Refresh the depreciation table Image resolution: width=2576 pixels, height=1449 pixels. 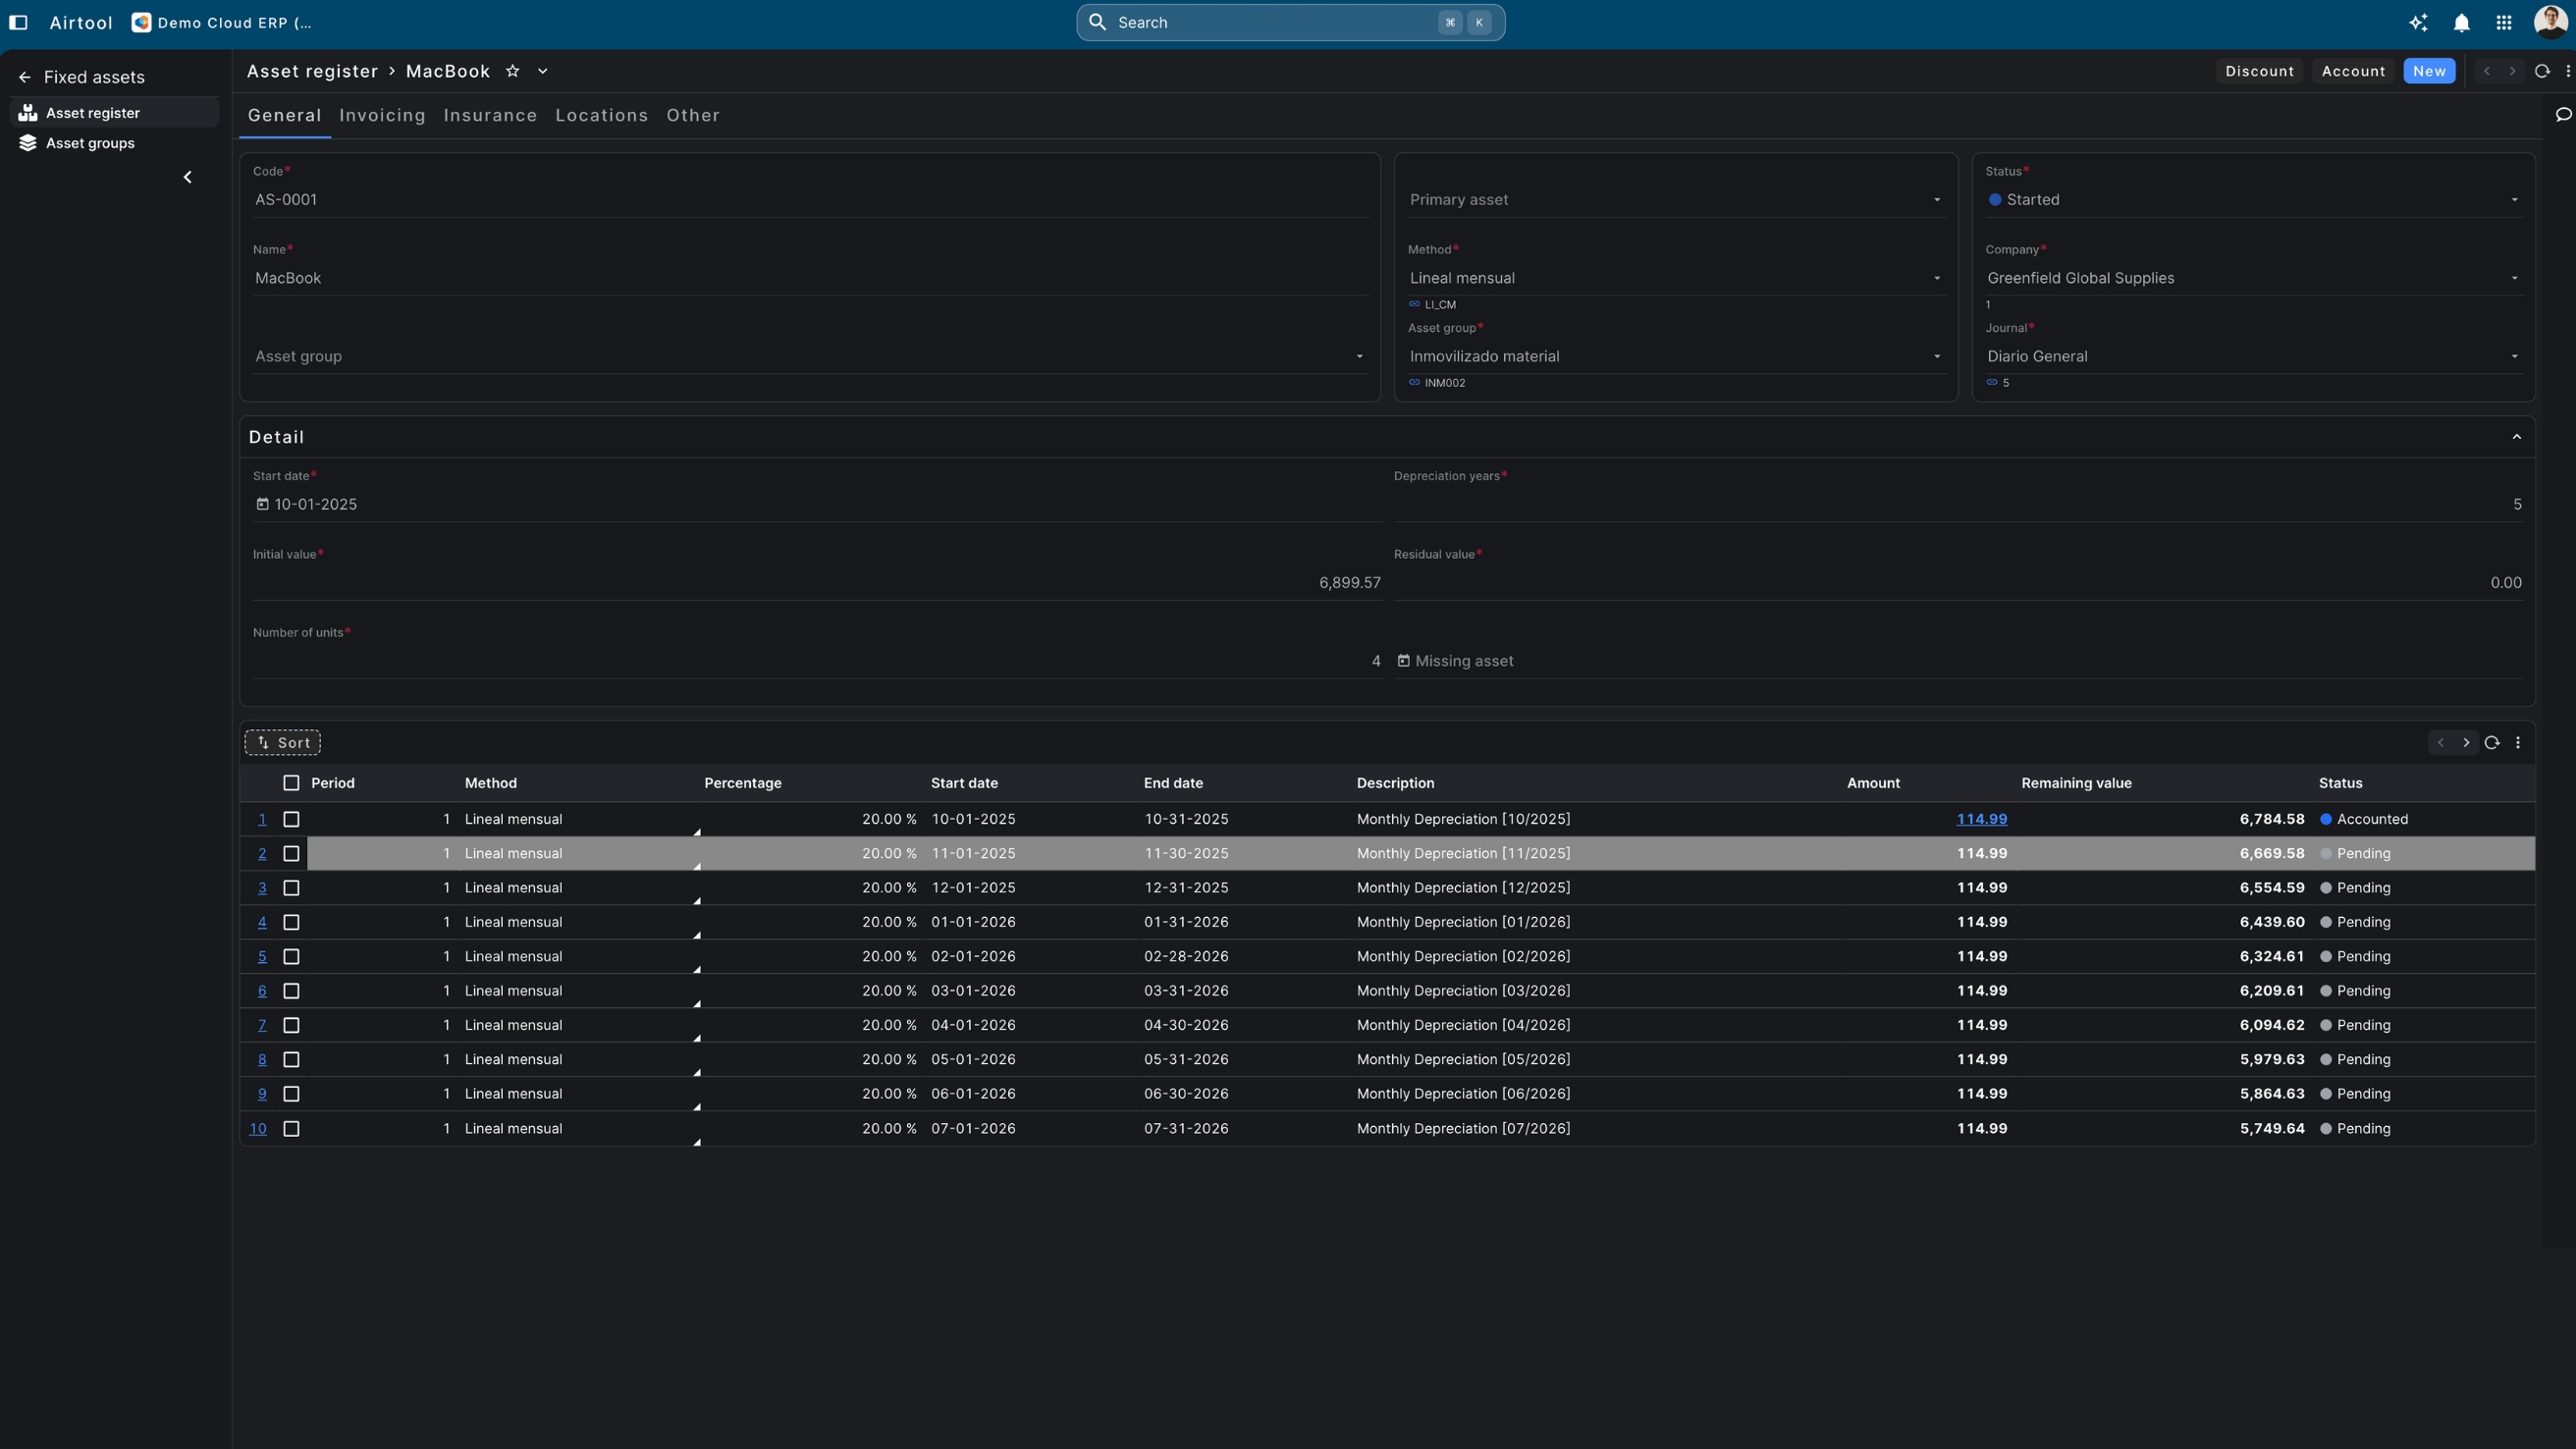point(2491,742)
